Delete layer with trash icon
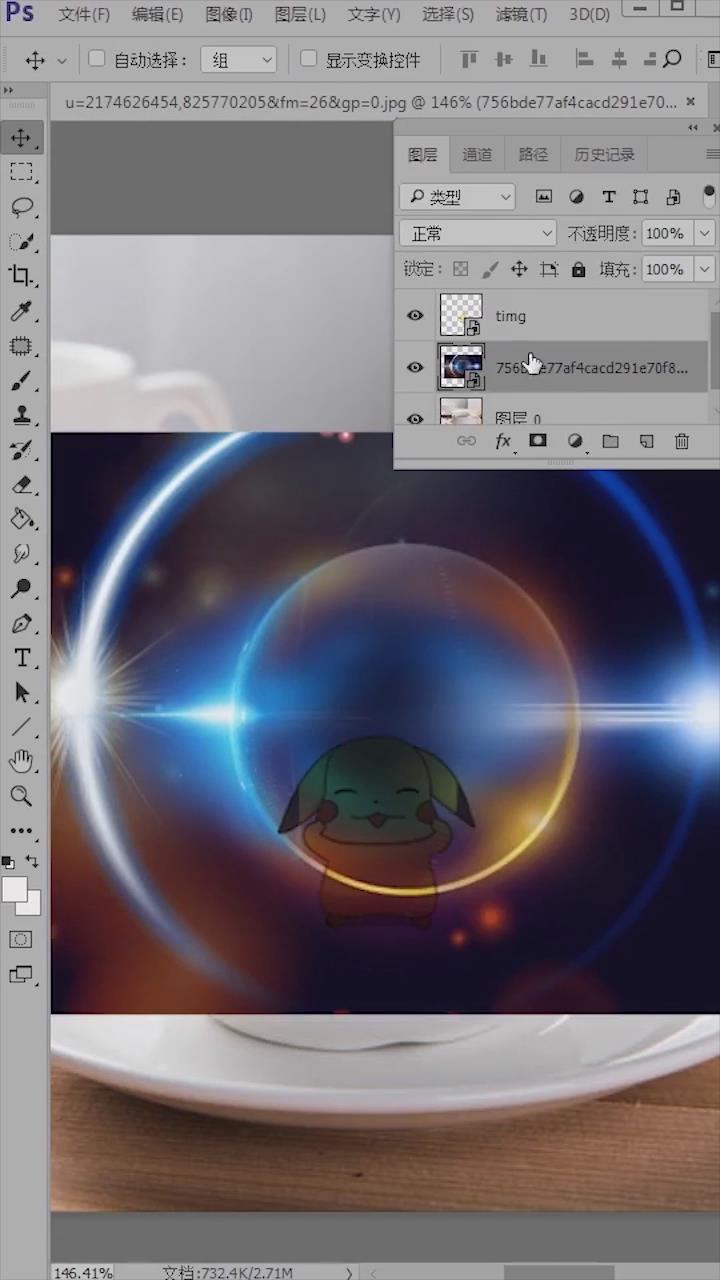720x1280 pixels. click(682, 441)
